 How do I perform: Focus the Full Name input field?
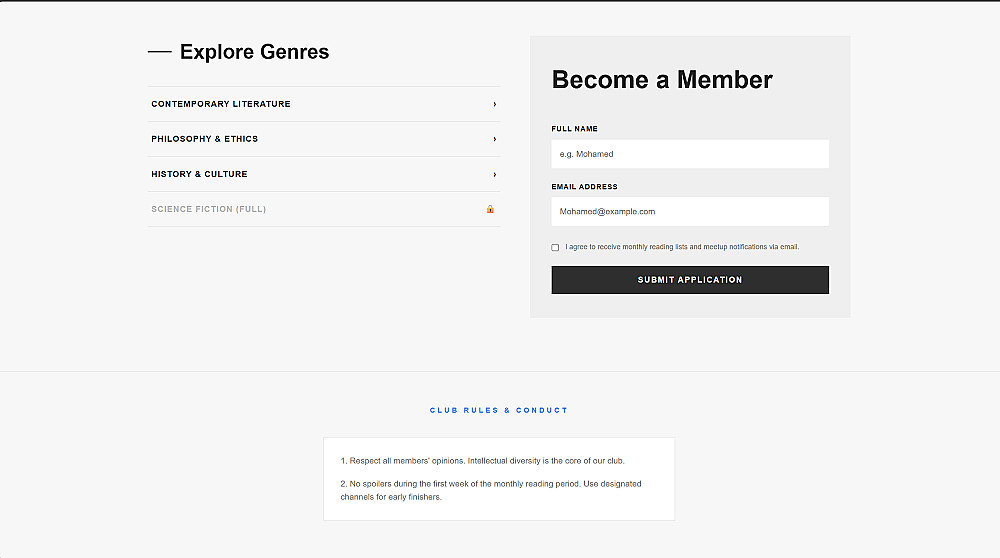point(690,154)
